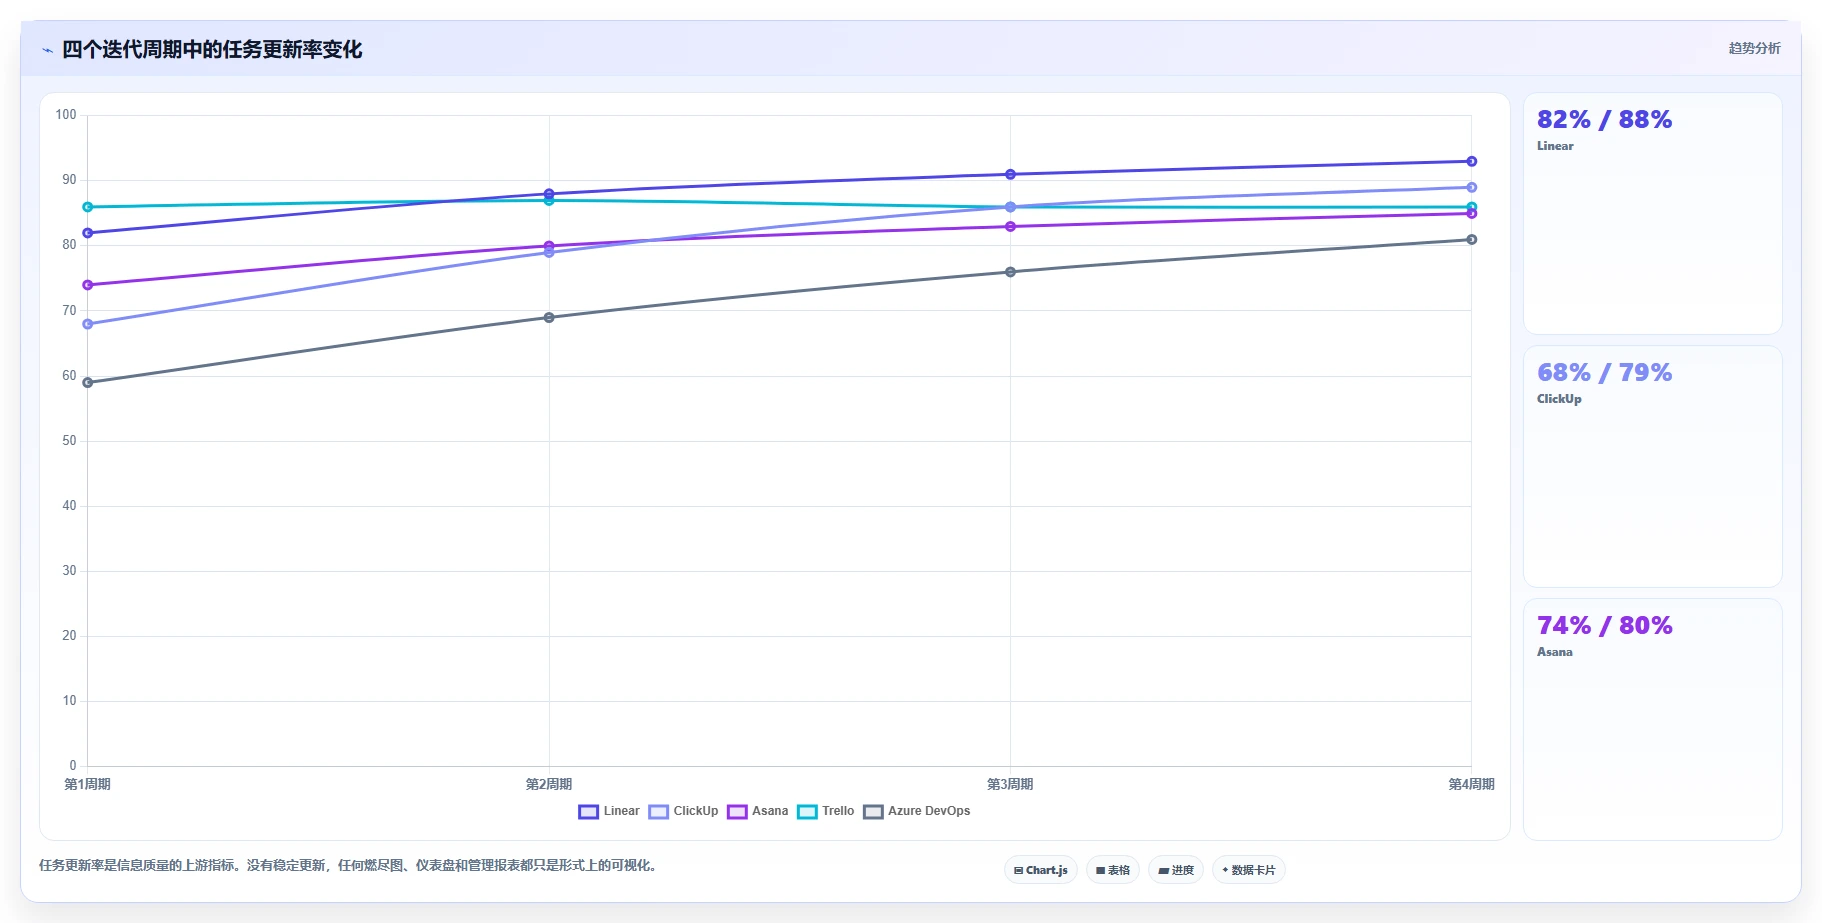
Task: Toggle Linear series in the chart legend
Action: pyautogui.click(x=609, y=811)
